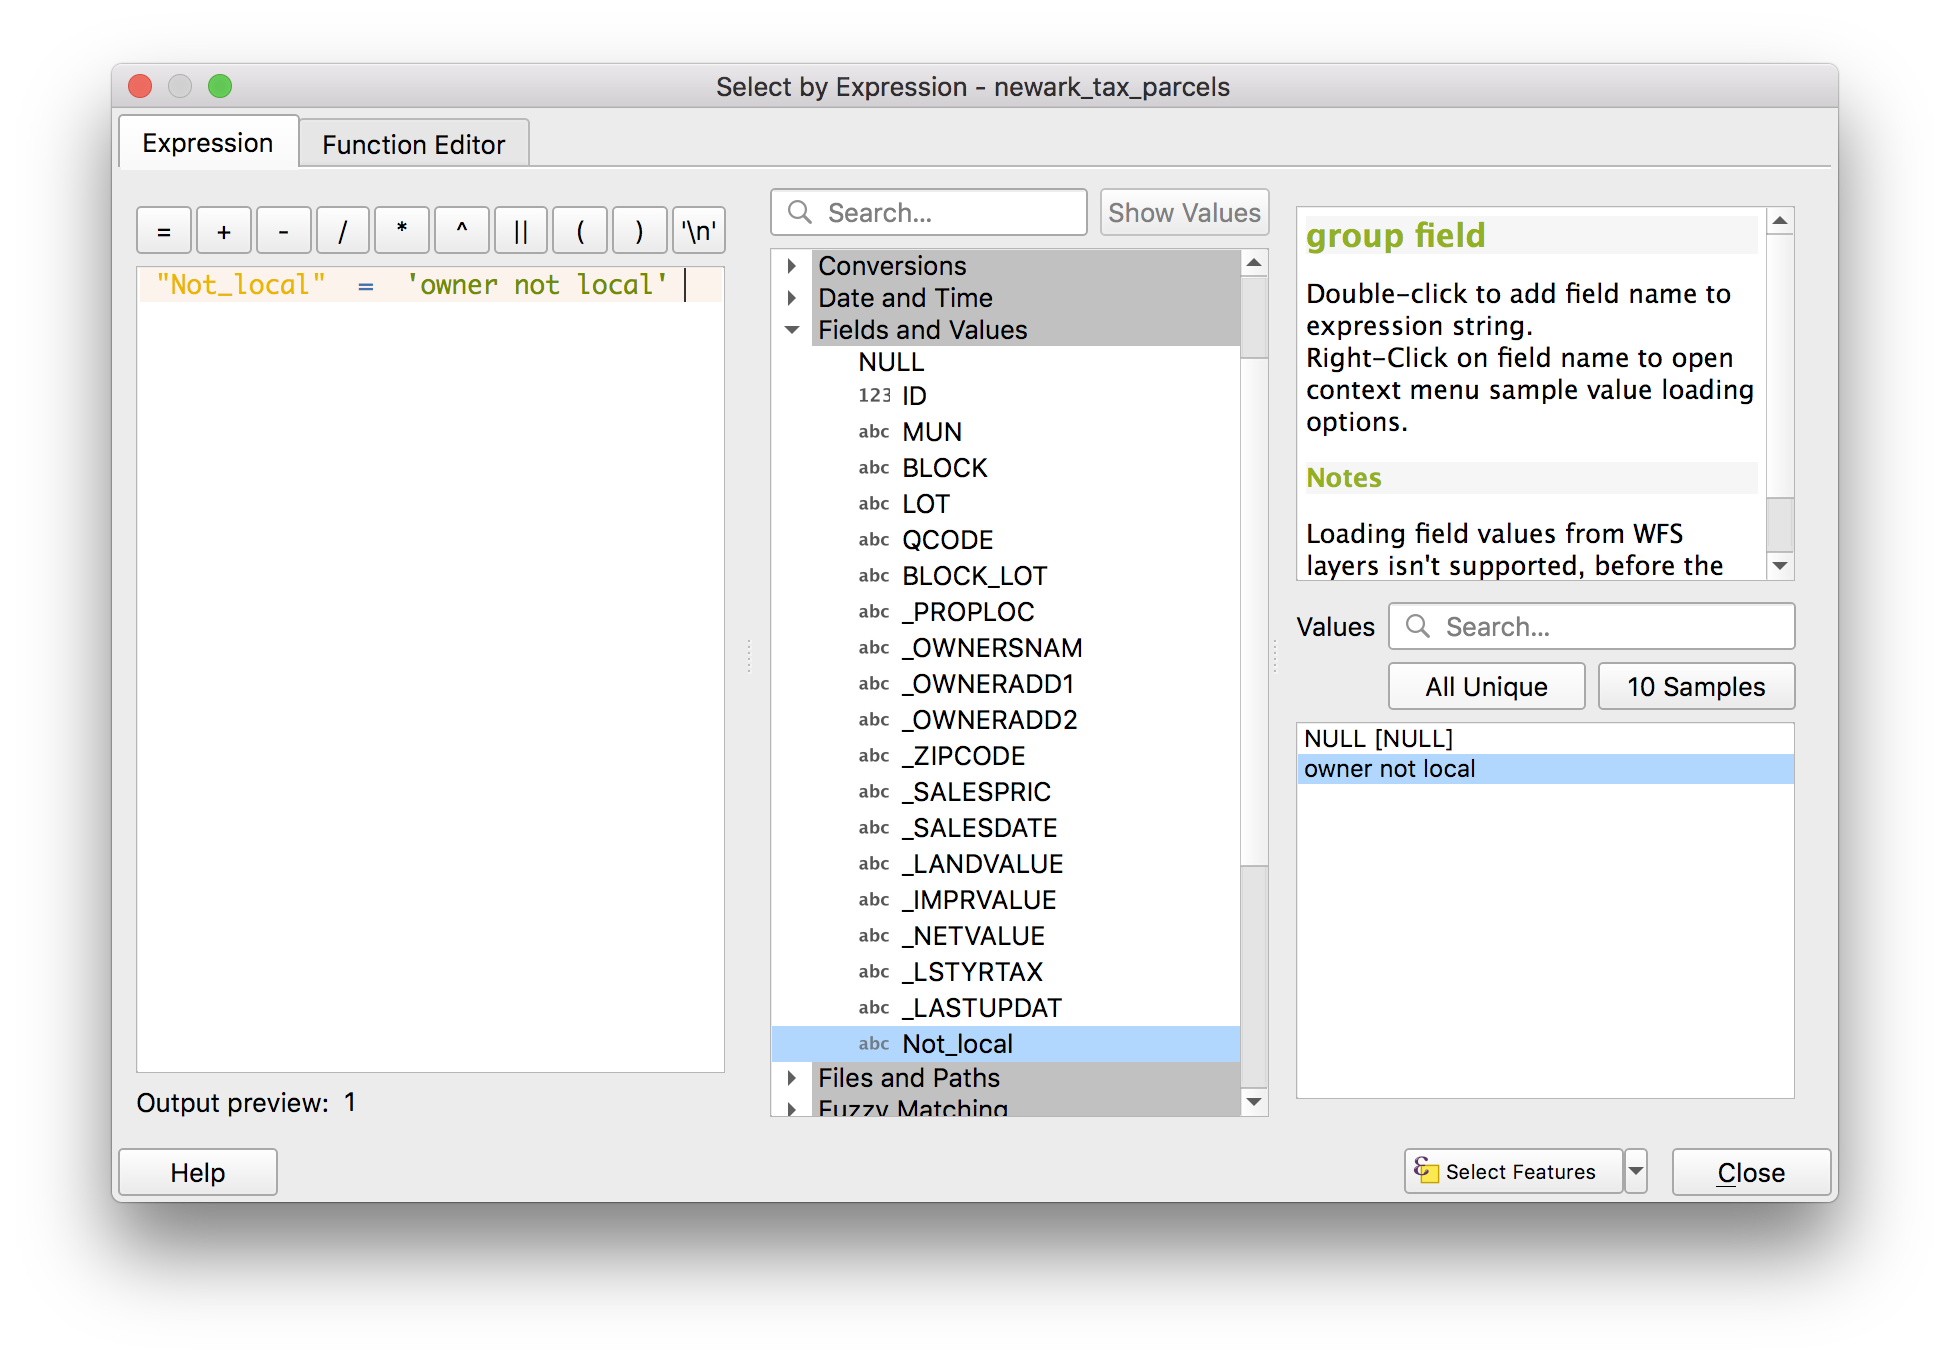Screen dimensions: 1950x1362
Task: Open the Expression tab
Action: coord(207,143)
